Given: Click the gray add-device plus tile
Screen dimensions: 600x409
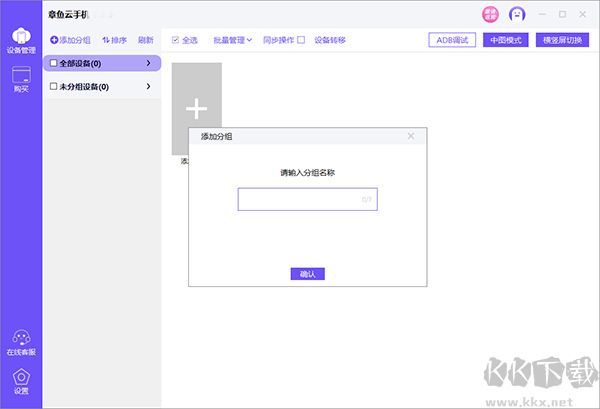Looking at the screenshot, I should (197, 109).
